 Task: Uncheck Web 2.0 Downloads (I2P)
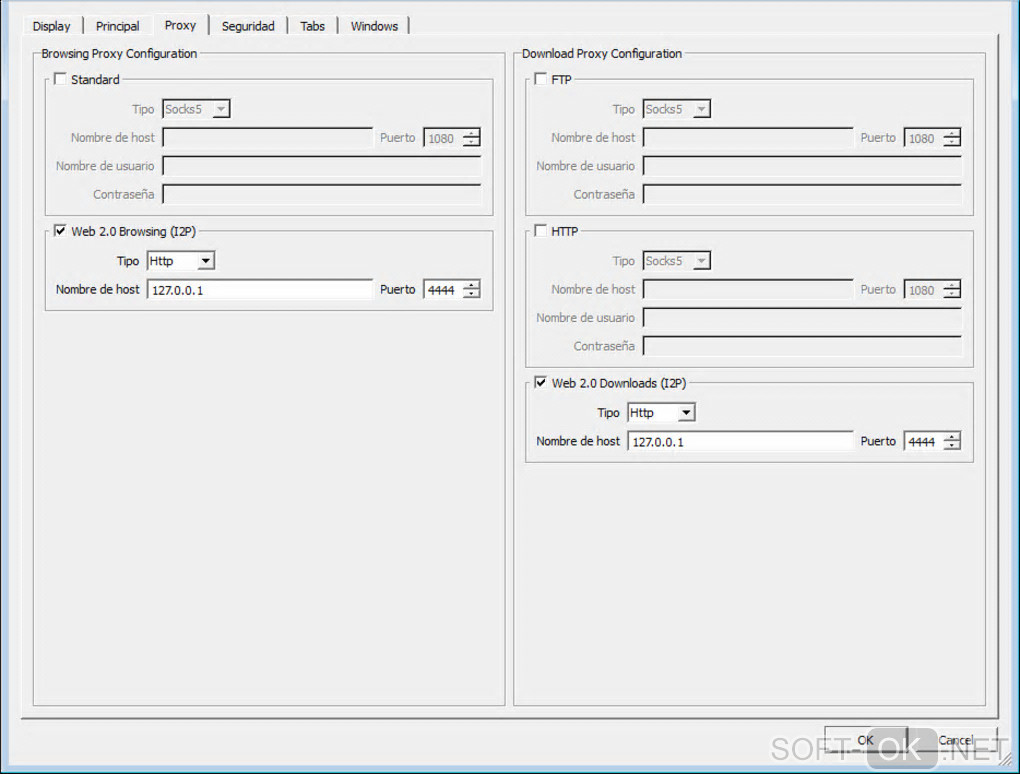tap(540, 382)
